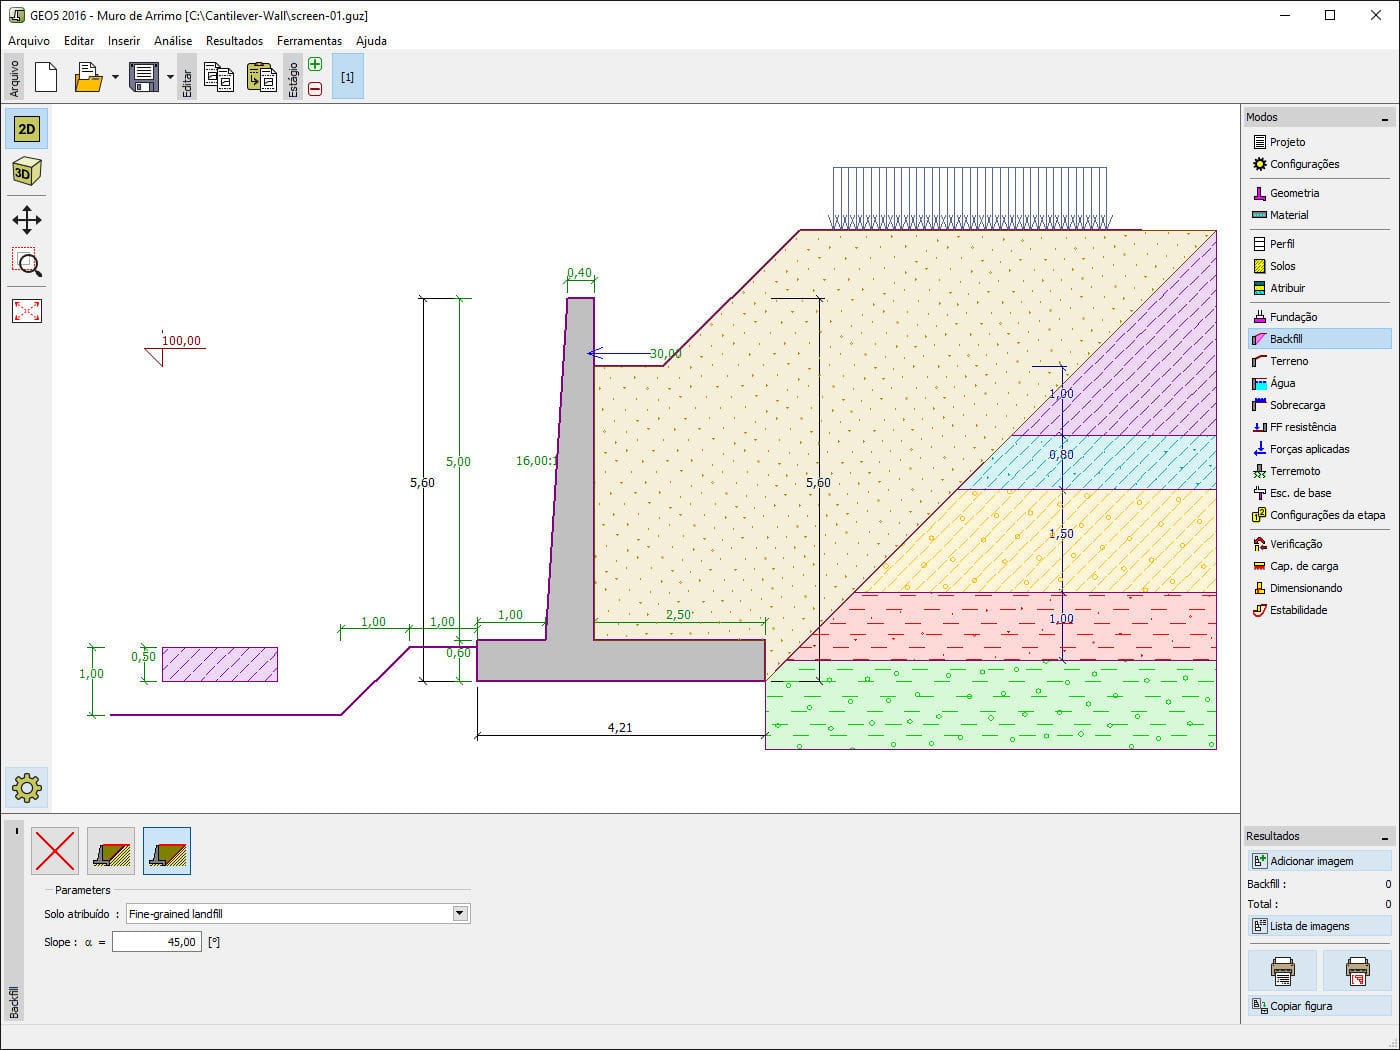Image resolution: width=1400 pixels, height=1050 pixels.
Task: Select the pan tool in left toolbar
Action: point(26,220)
